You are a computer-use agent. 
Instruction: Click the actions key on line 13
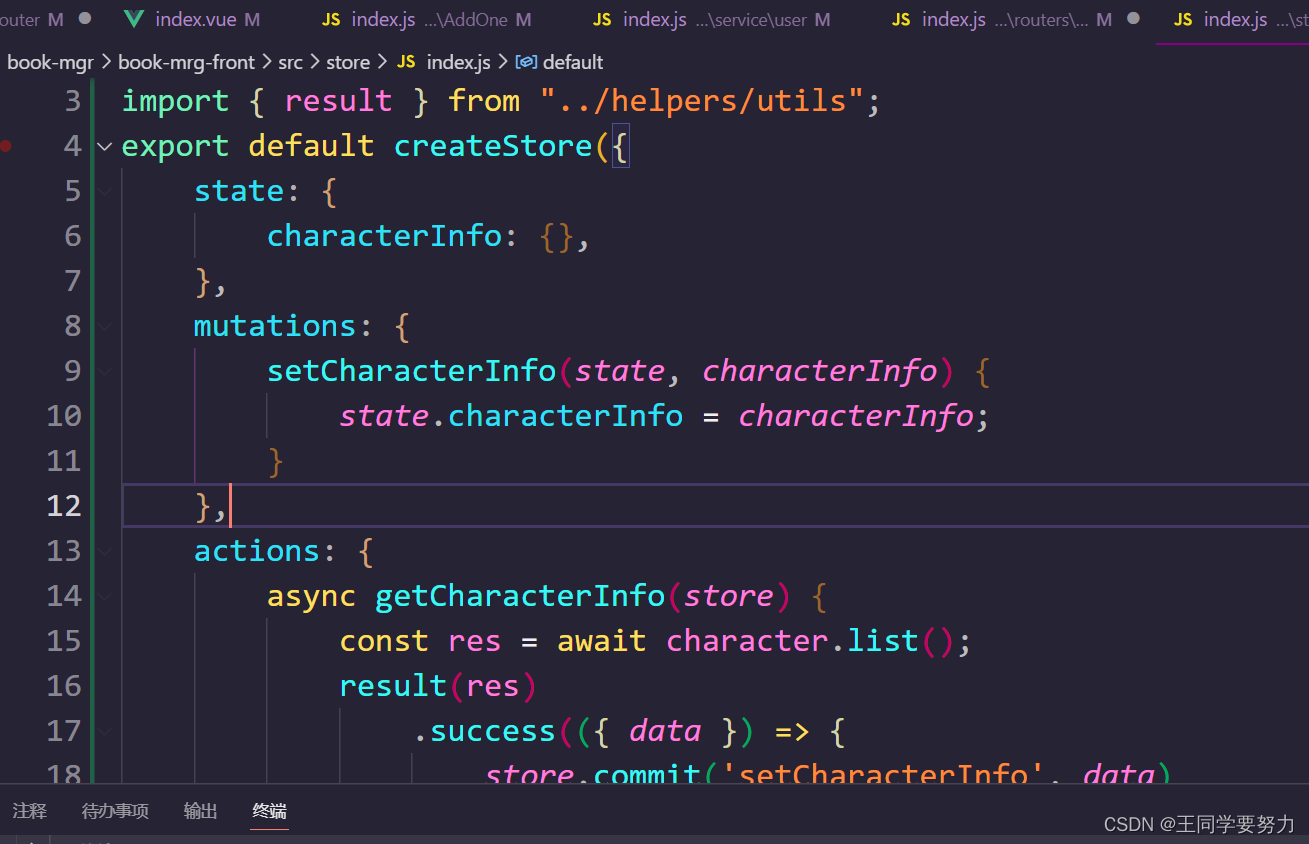click(257, 551)
